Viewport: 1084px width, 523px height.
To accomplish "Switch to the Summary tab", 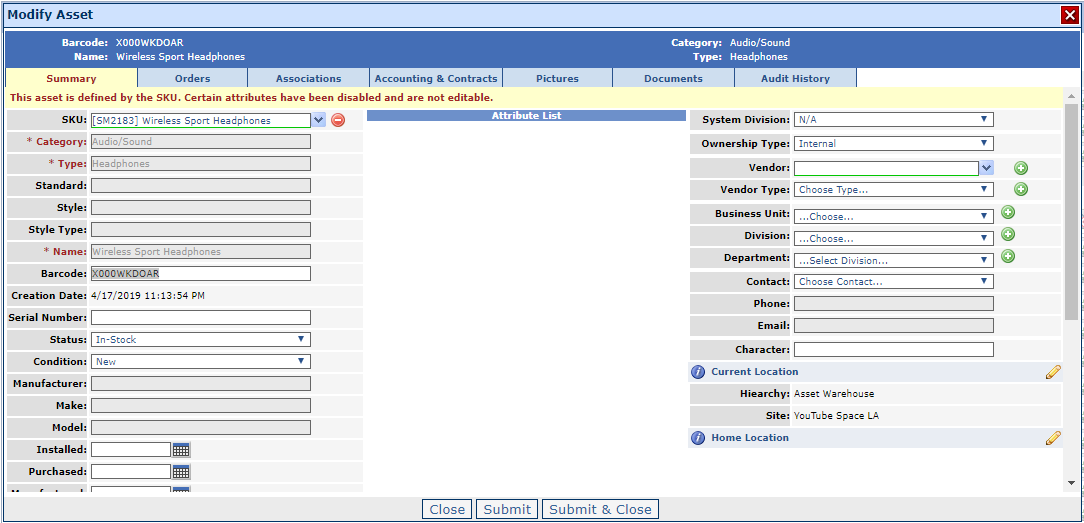I will point(71,78).
